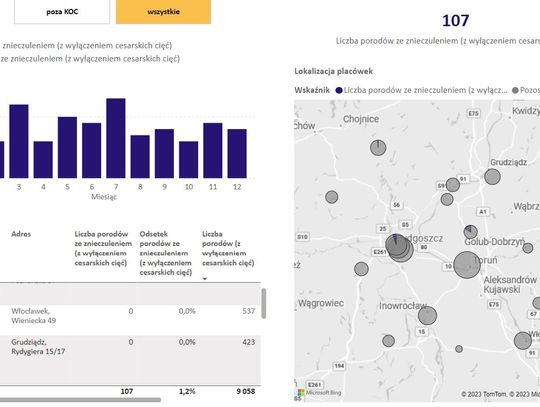
Task: Sort by the 'Adres' column header
Action: click(x=21, y=234)
